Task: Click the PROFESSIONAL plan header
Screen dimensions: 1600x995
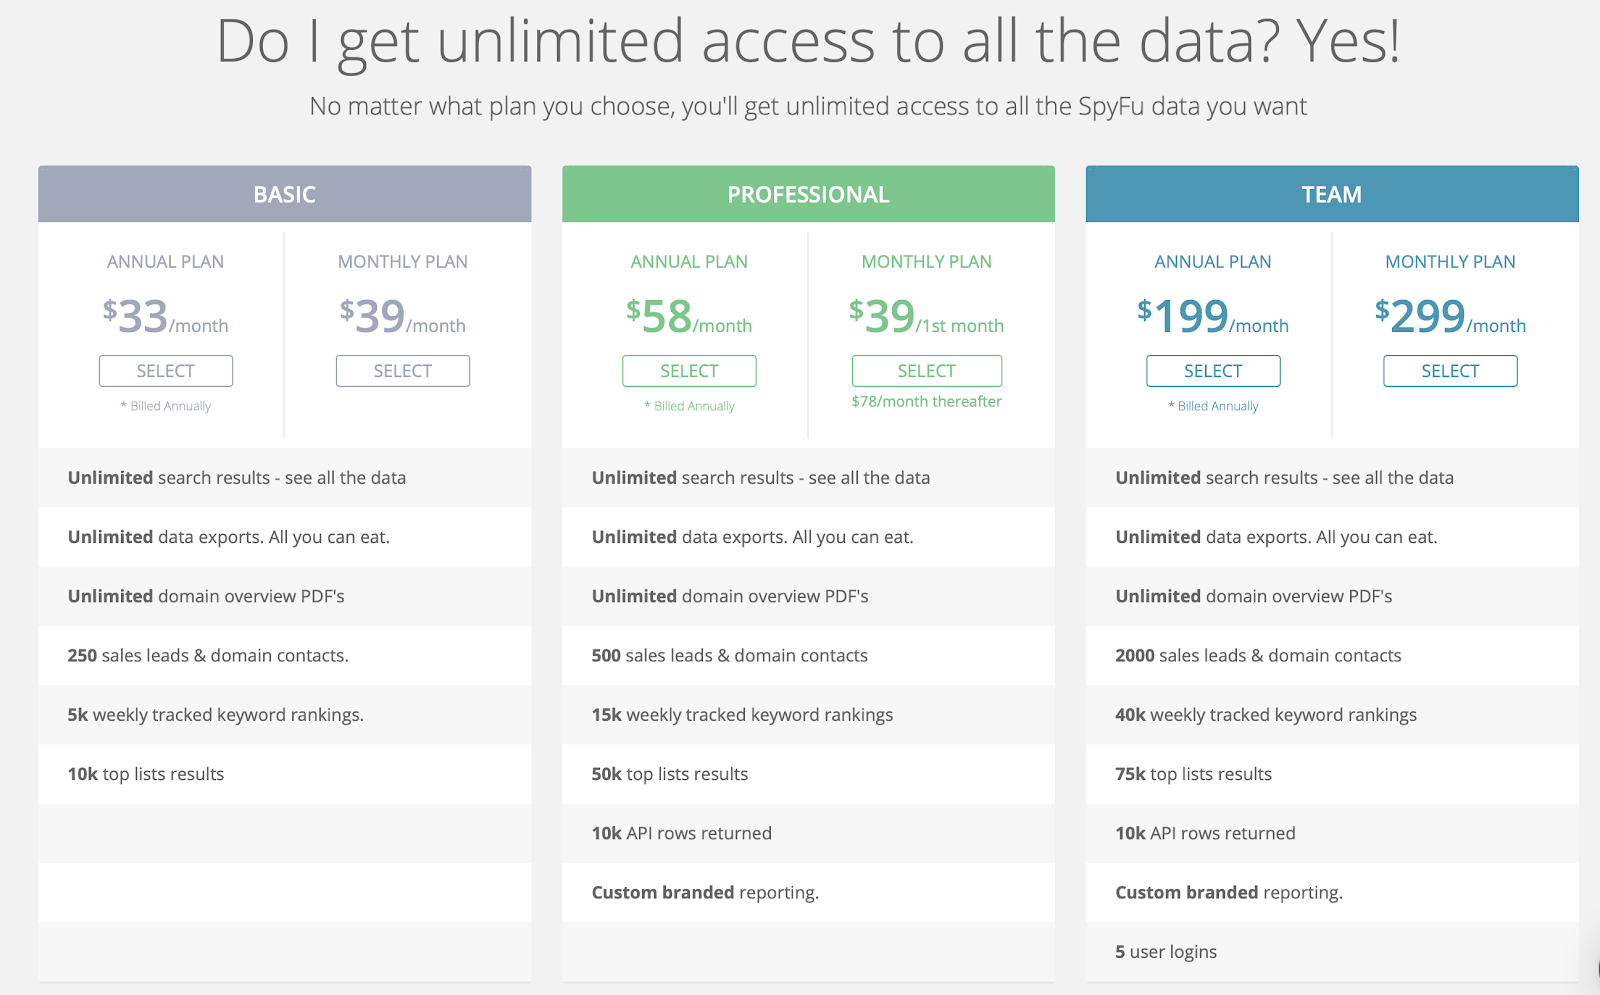Action: 808,194
